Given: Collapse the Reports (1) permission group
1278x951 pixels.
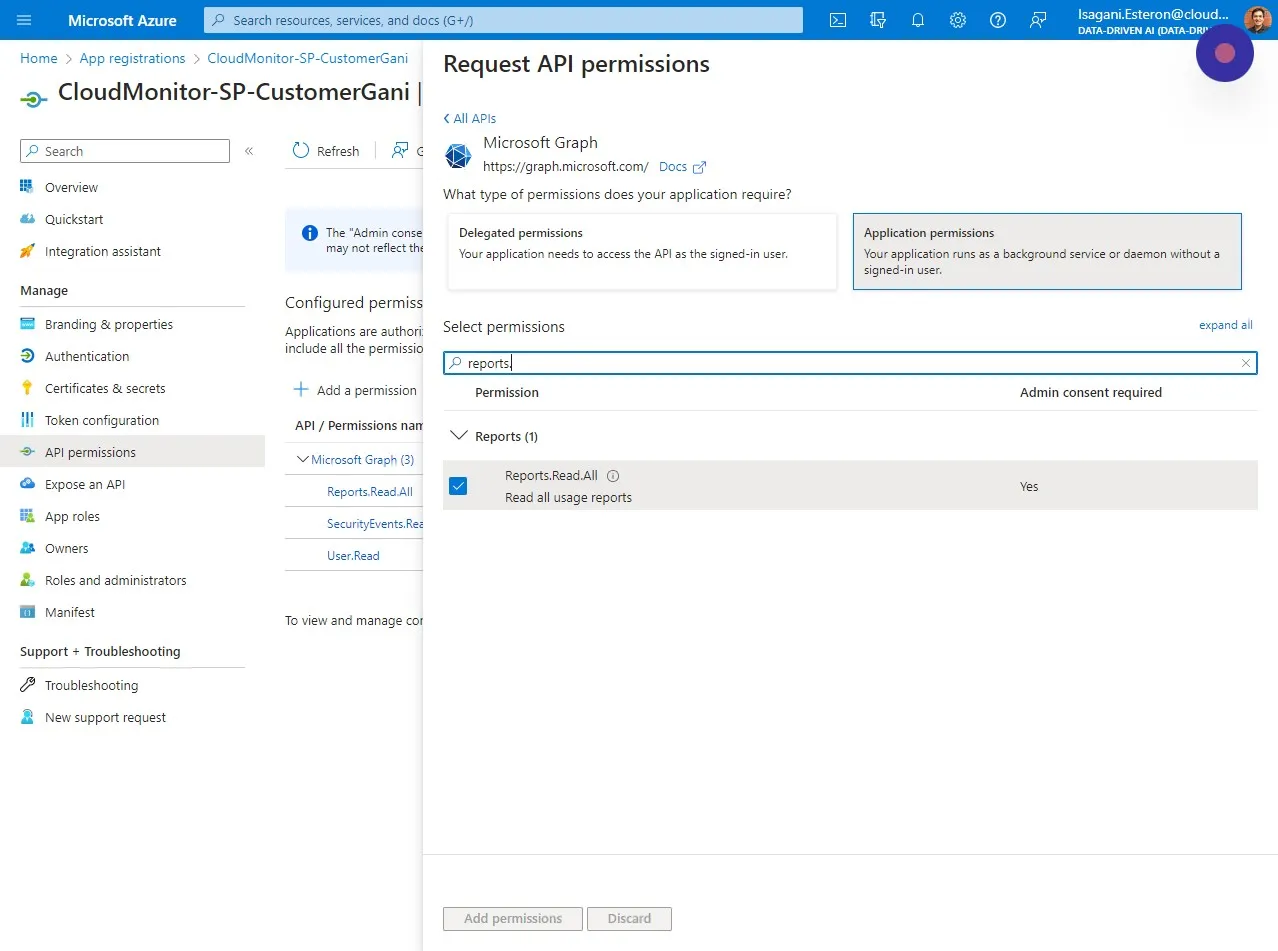Looking at the screenshot, I should (x=459, y=436).
